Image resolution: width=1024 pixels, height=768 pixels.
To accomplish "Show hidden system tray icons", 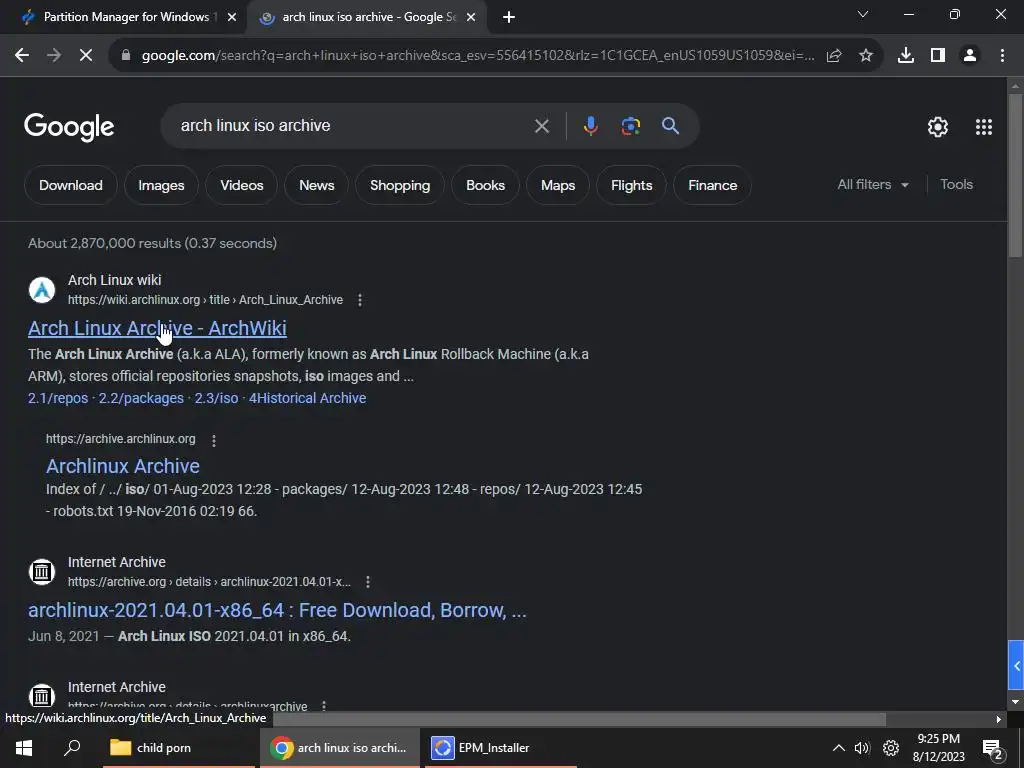I will tap(839, 748).
